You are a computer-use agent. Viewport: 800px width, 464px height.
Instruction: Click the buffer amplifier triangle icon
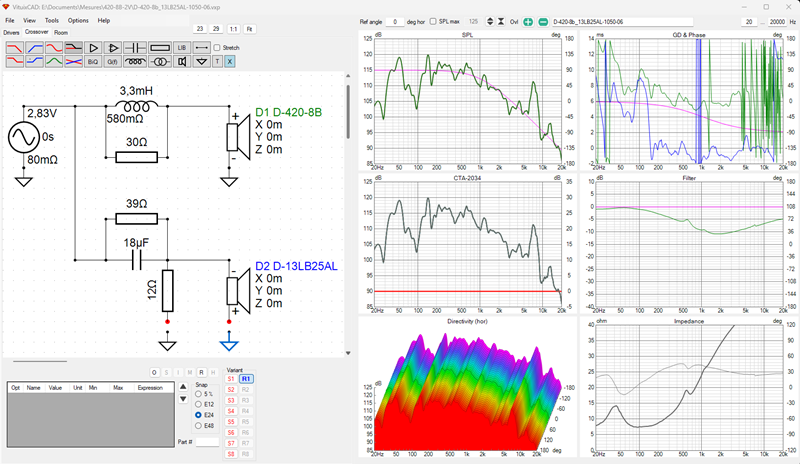93,48
